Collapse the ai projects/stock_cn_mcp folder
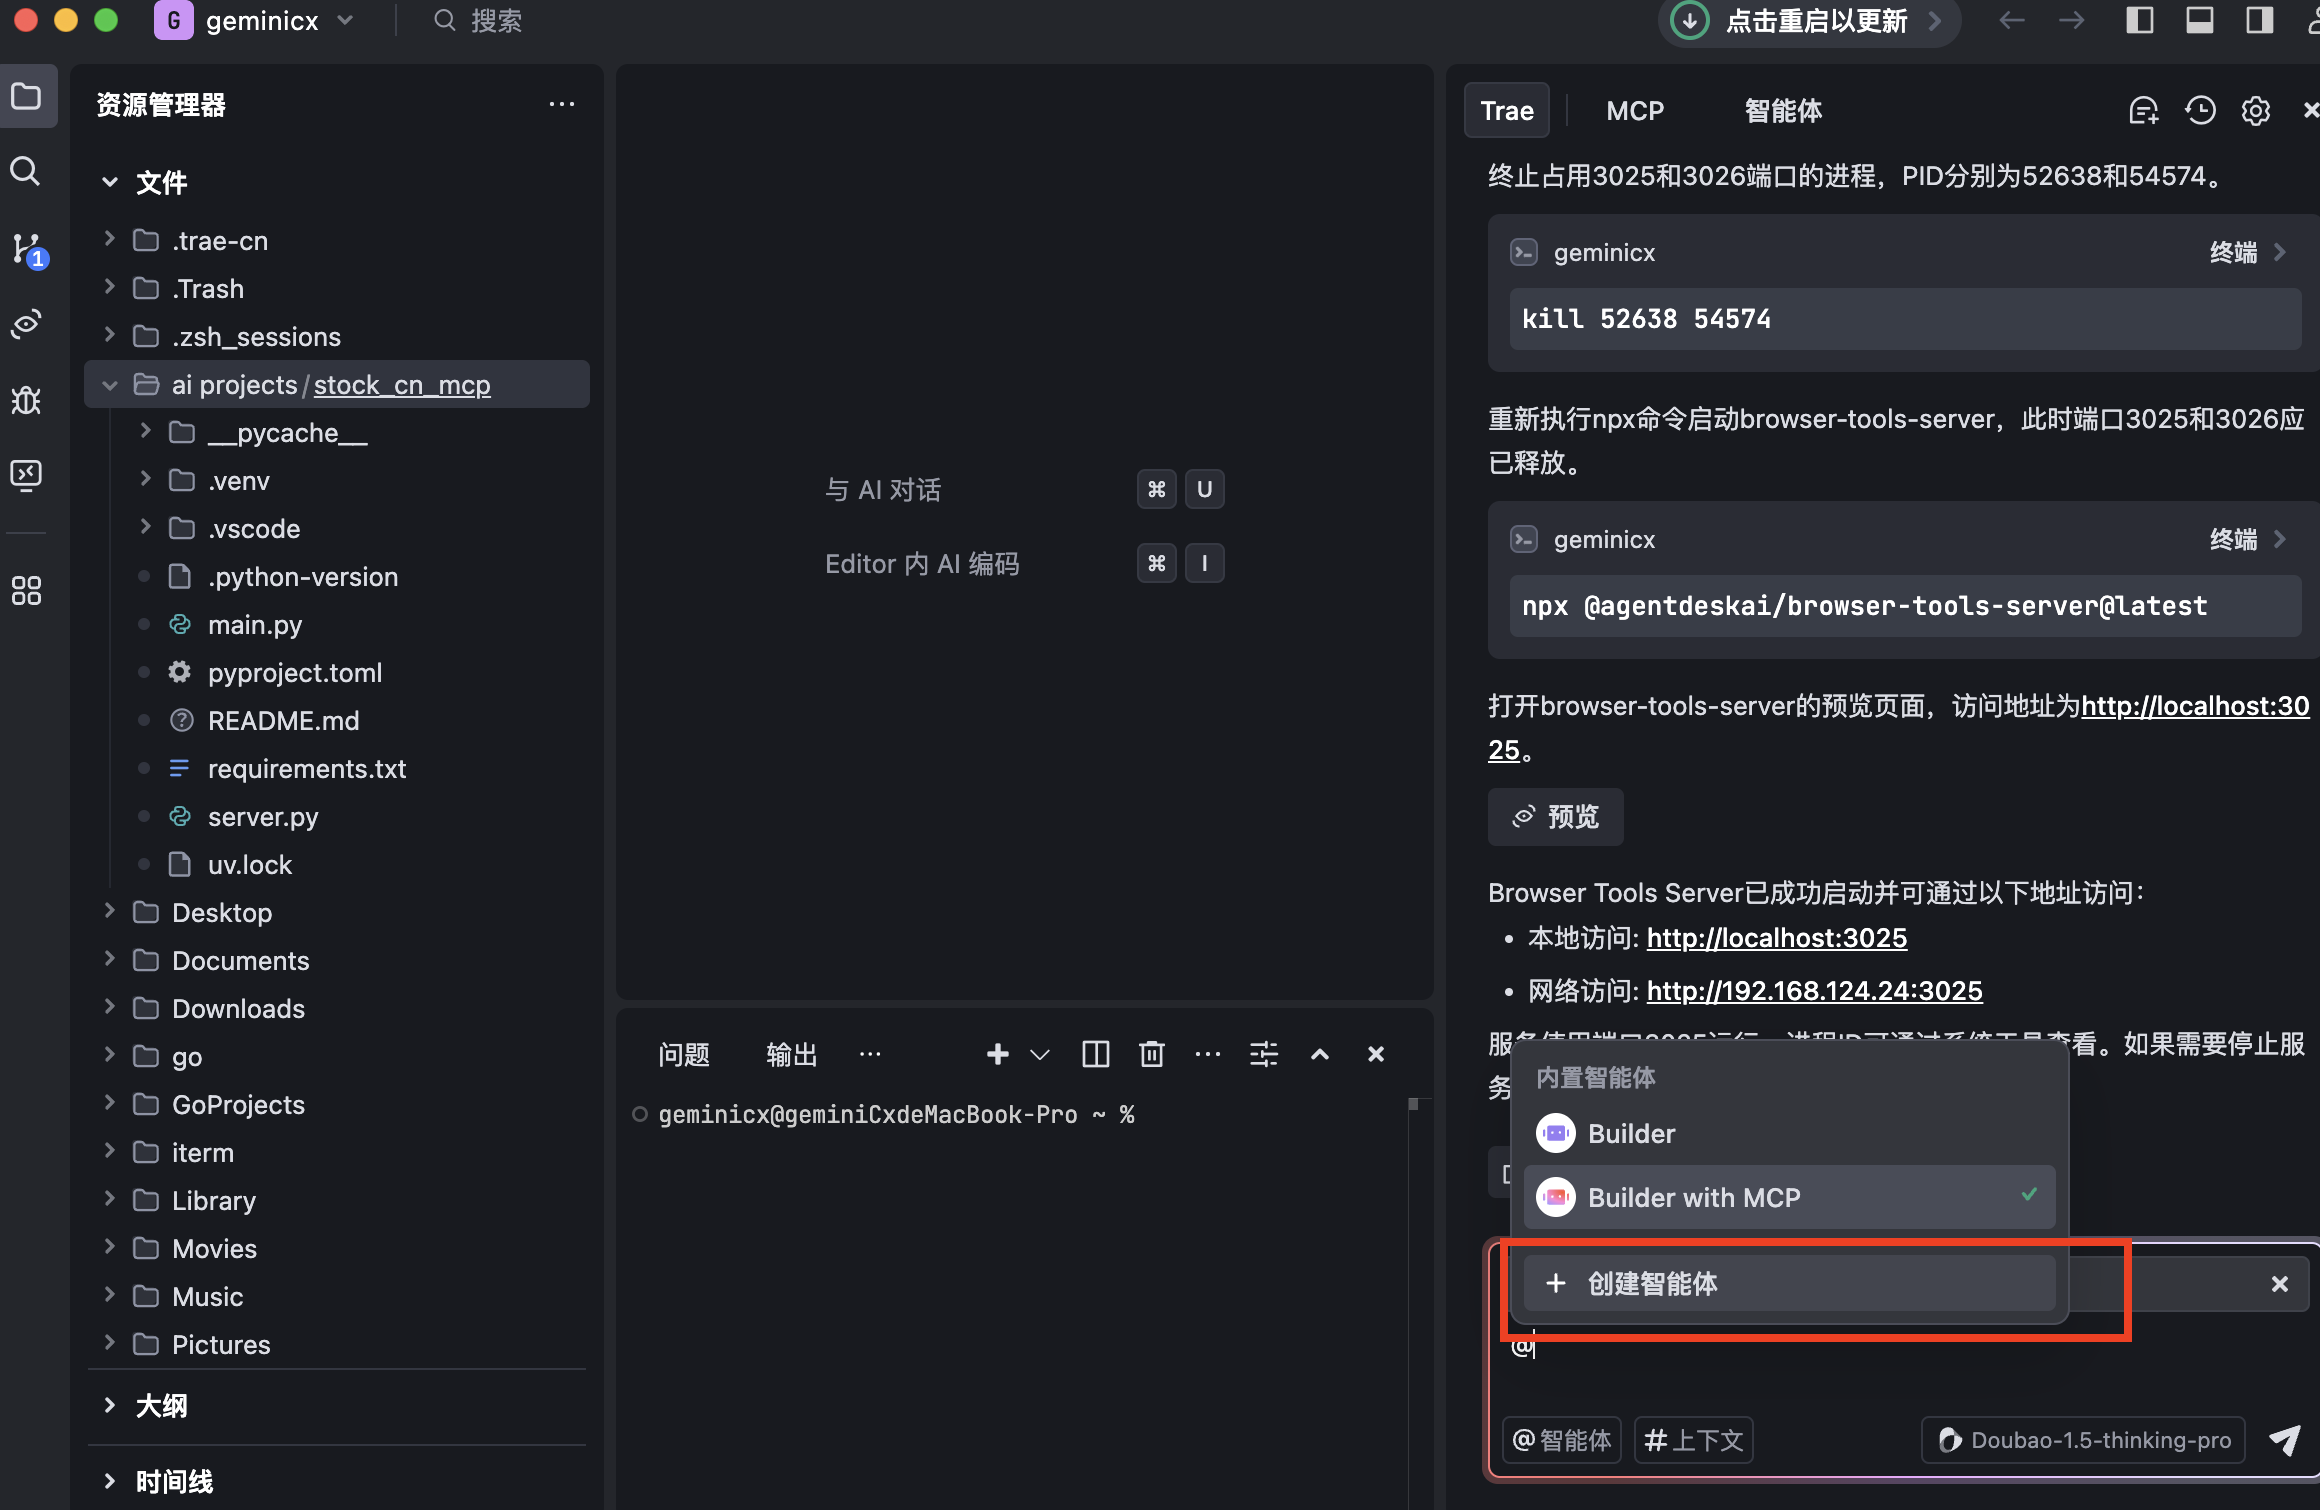This screenshot has width=2320, height=1510. coord(110,385)
